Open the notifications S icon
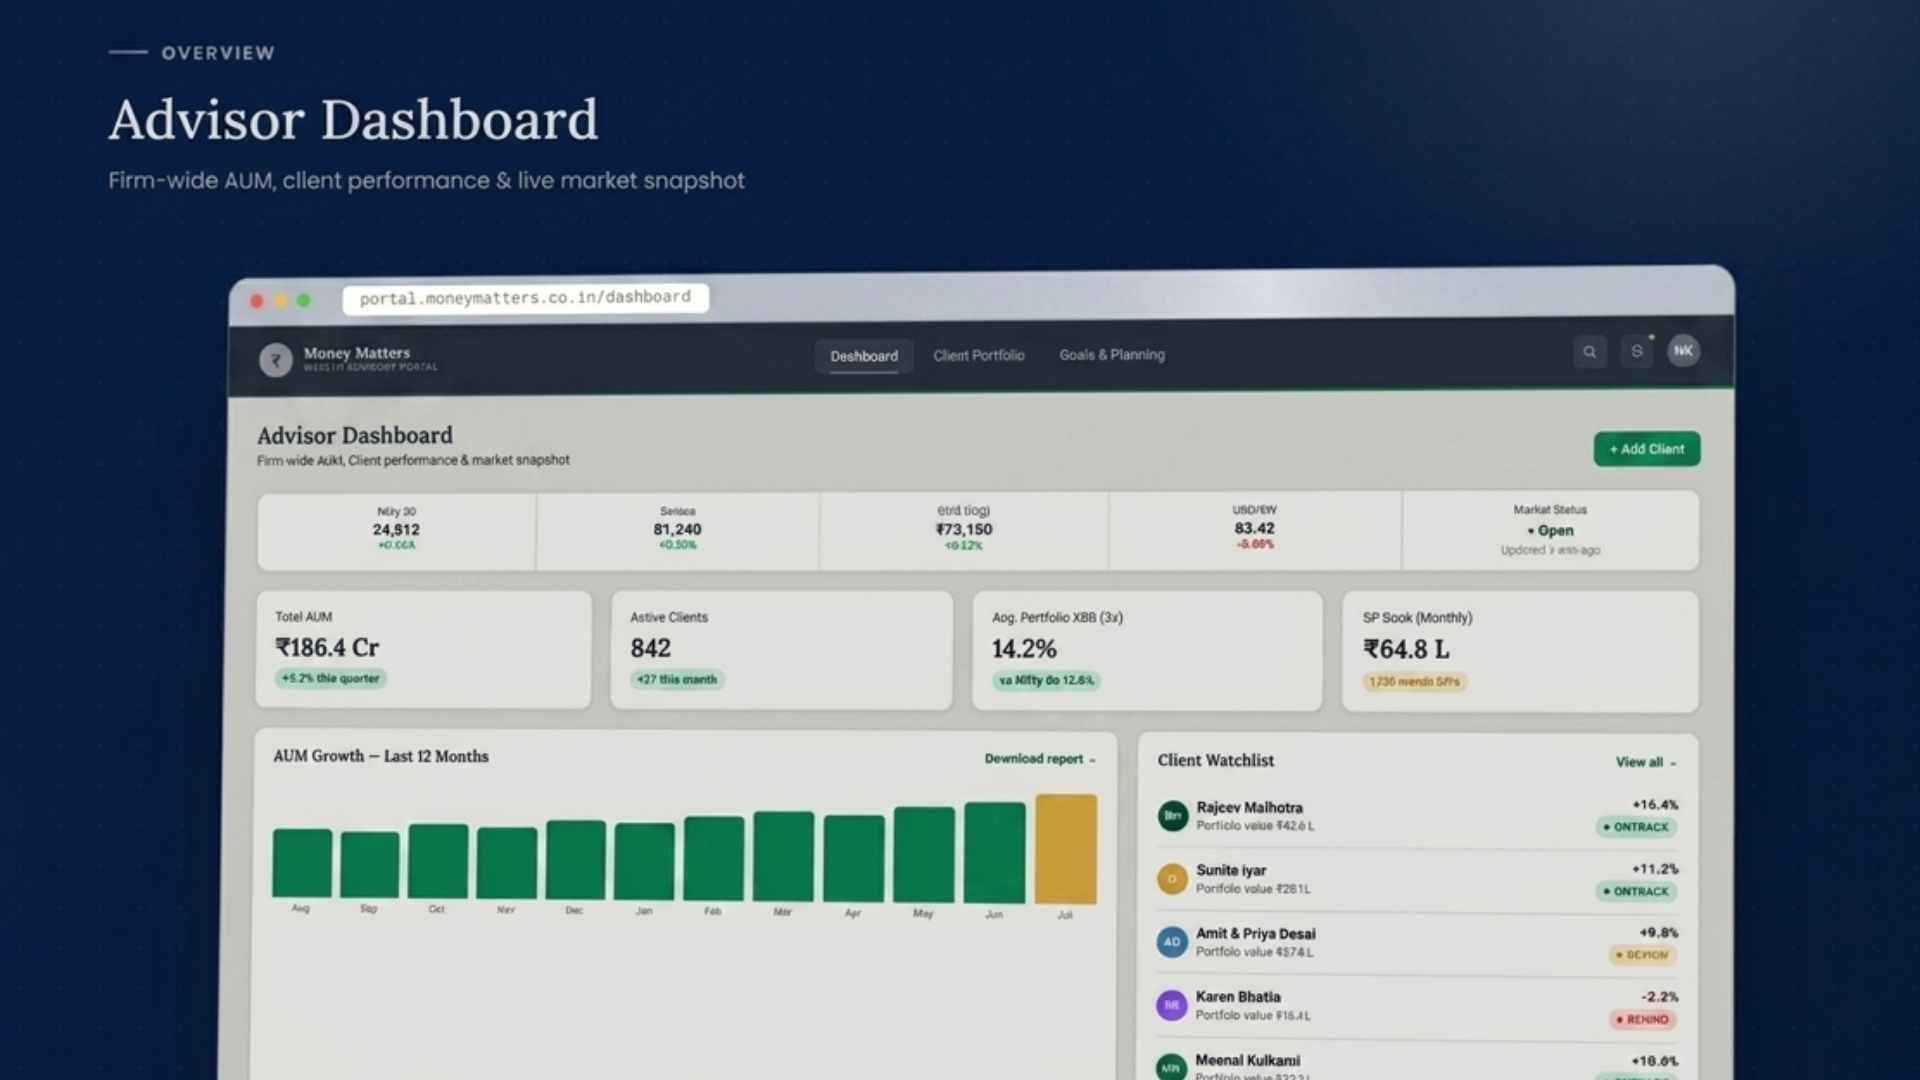This screenshot has height=1080, width=1920. pos(1637,352)
